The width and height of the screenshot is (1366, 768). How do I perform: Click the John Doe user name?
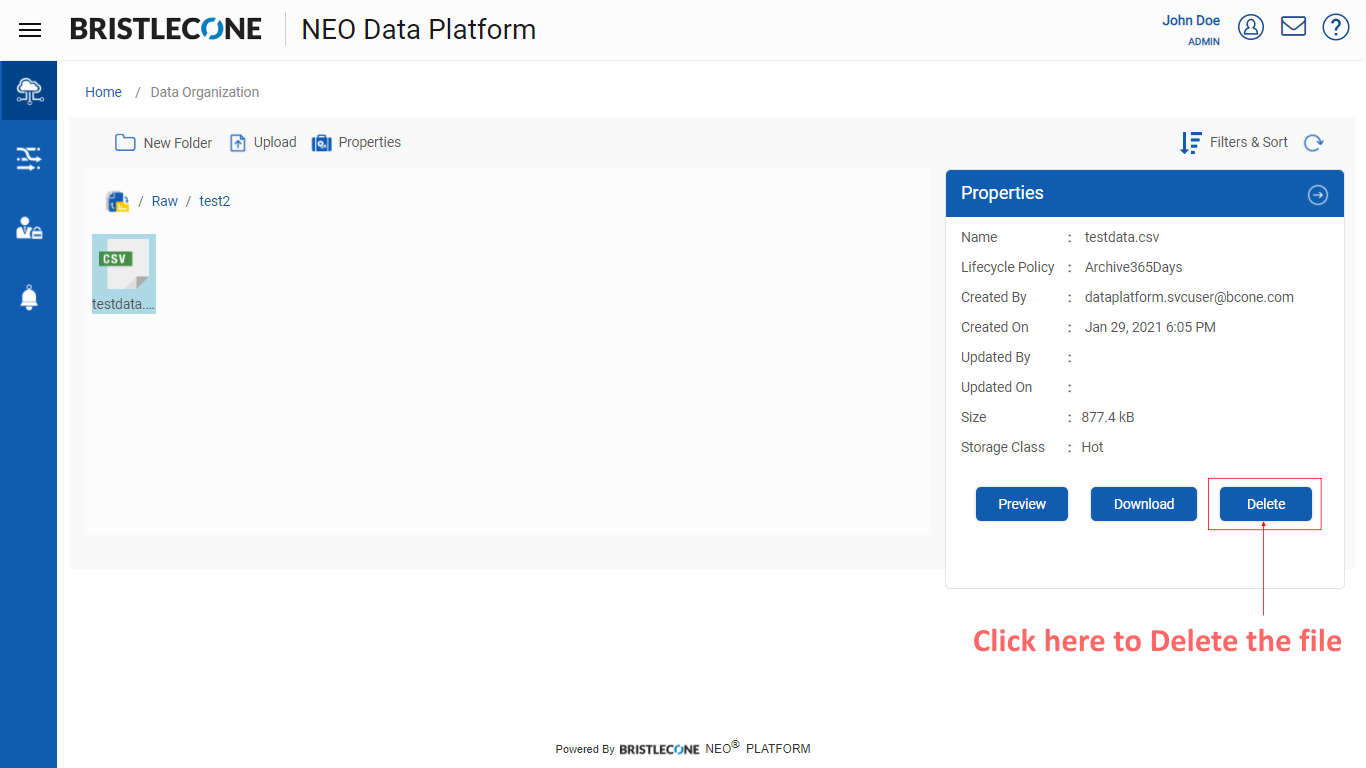1191,20
